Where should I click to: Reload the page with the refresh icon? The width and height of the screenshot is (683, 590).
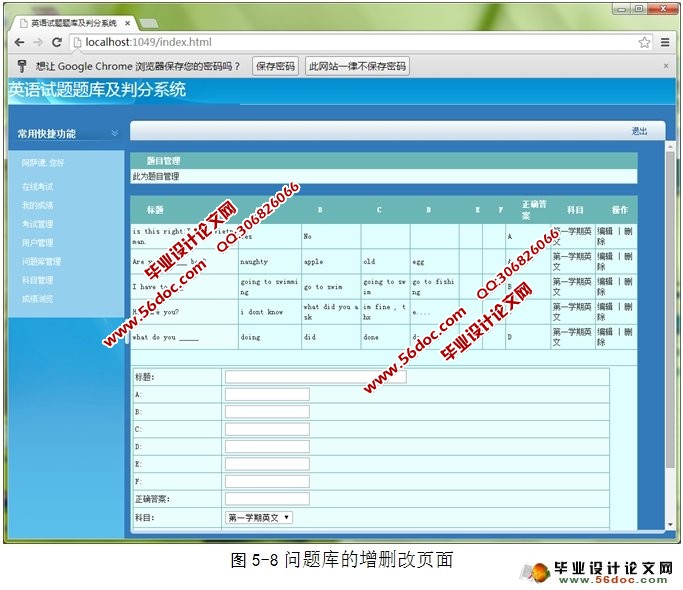click(x=57, y=43)
